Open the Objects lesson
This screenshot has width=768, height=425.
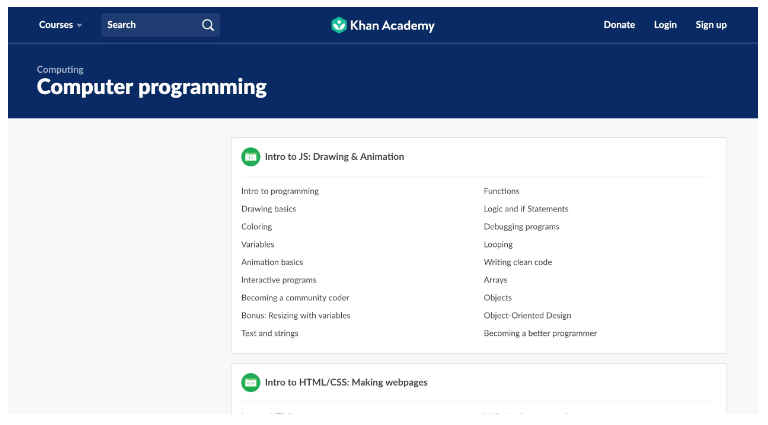(x=498, y=298)
